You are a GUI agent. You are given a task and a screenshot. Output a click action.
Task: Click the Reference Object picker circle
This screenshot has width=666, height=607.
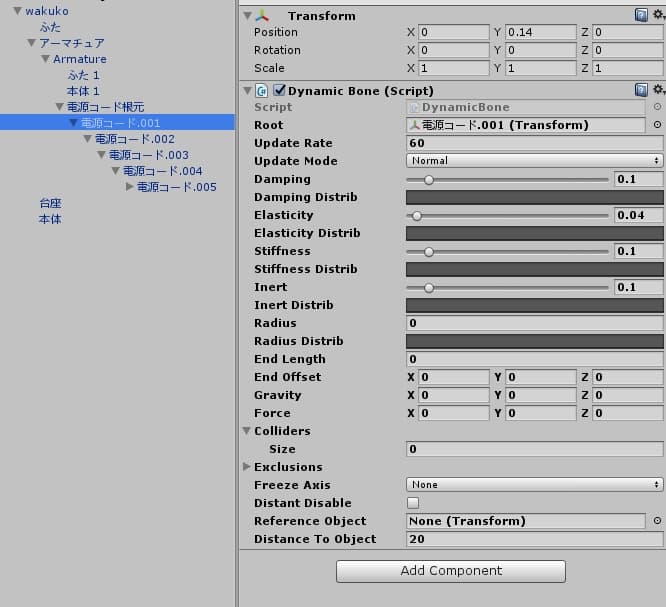(657, 521)
